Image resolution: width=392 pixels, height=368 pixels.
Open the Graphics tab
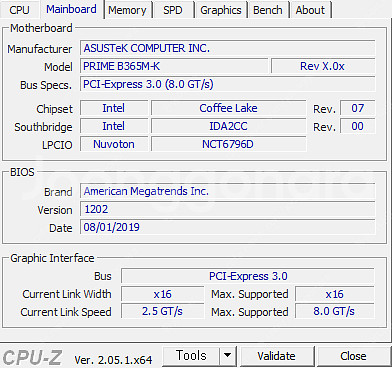pos(221,10)
